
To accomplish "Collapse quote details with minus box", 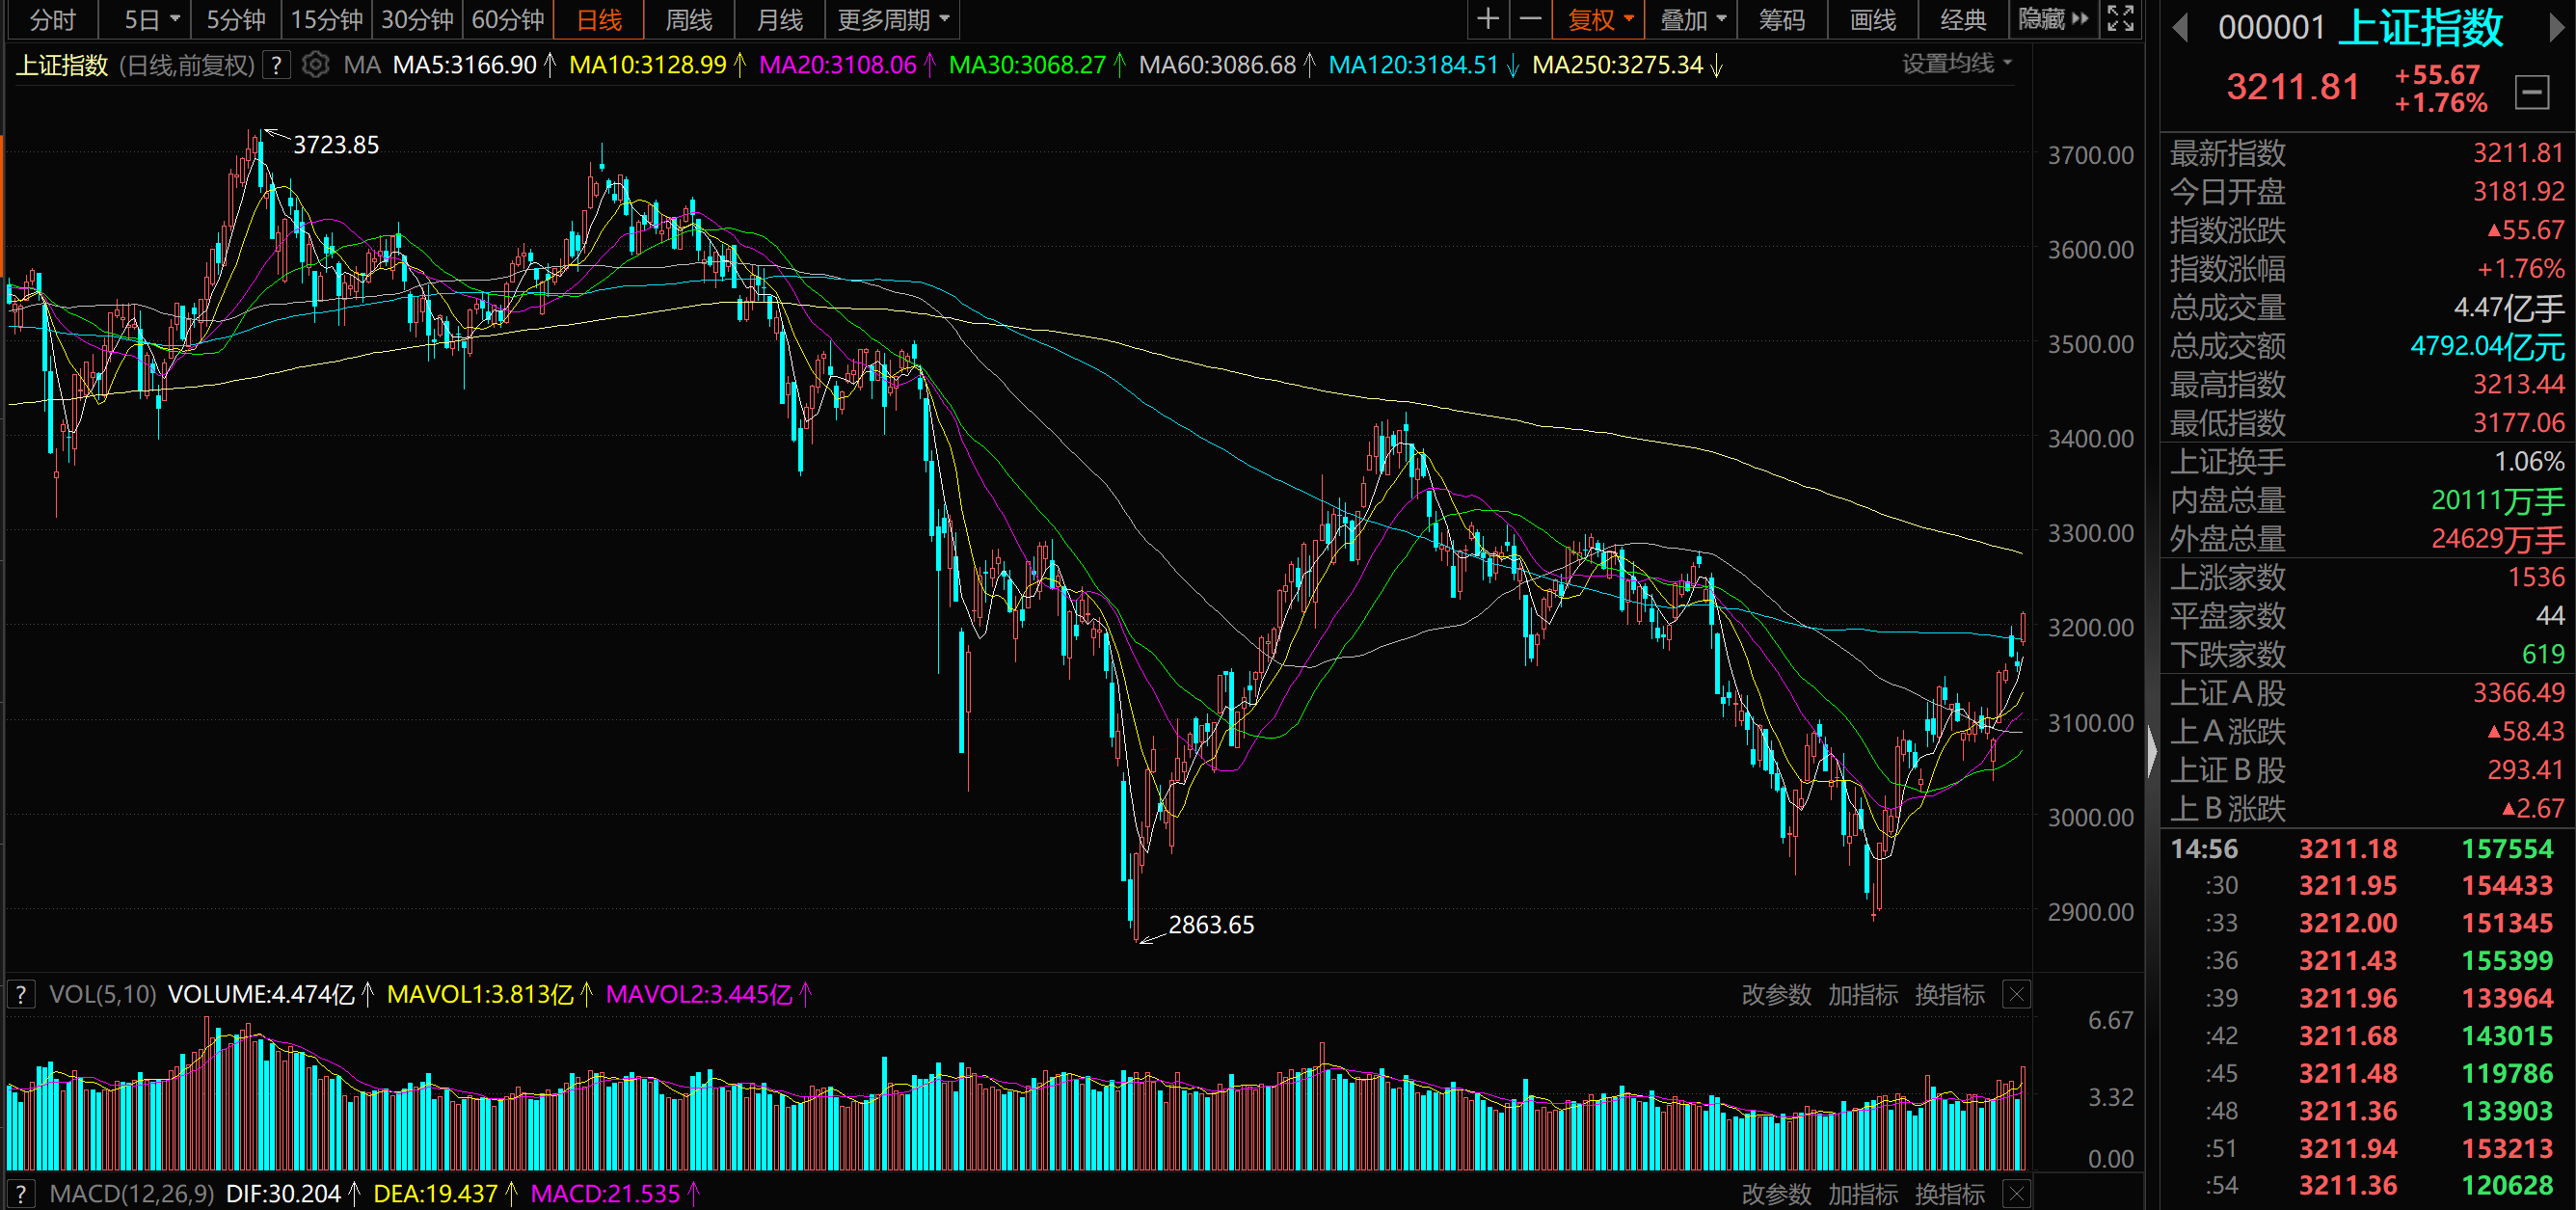I will [2532, 93].
